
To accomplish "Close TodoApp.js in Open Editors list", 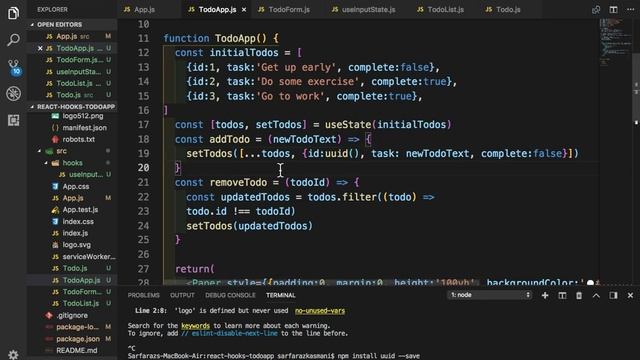I will tap(40, 48).
